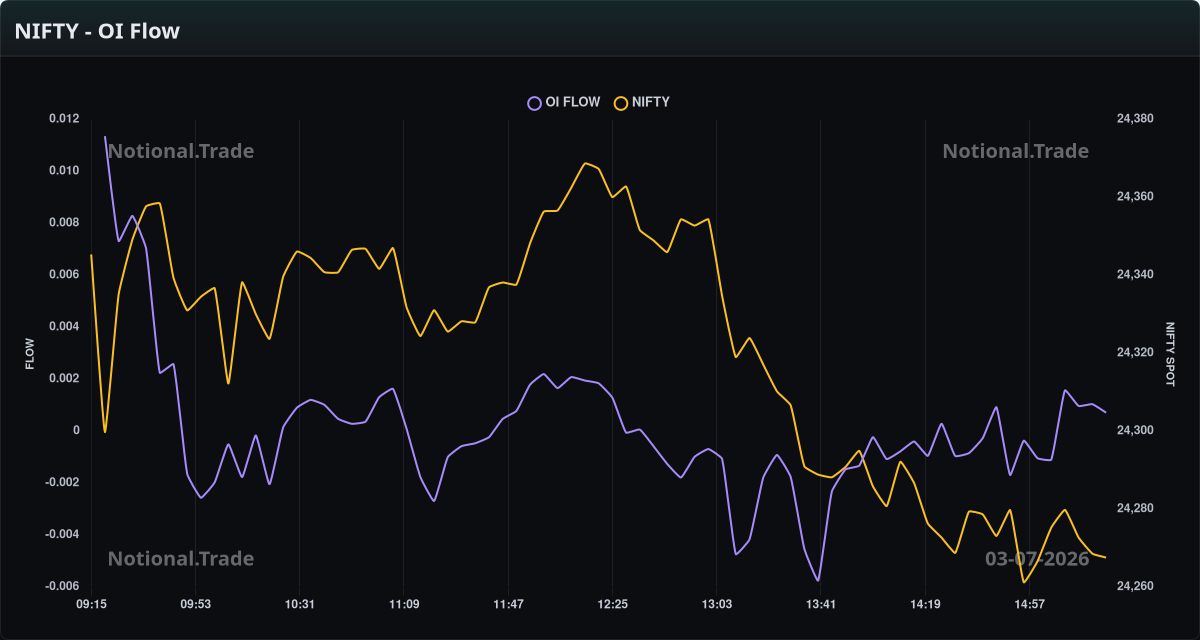Toggle the OI FLOW legend series
1200x640 pixels.
click(x=564, y=102)
